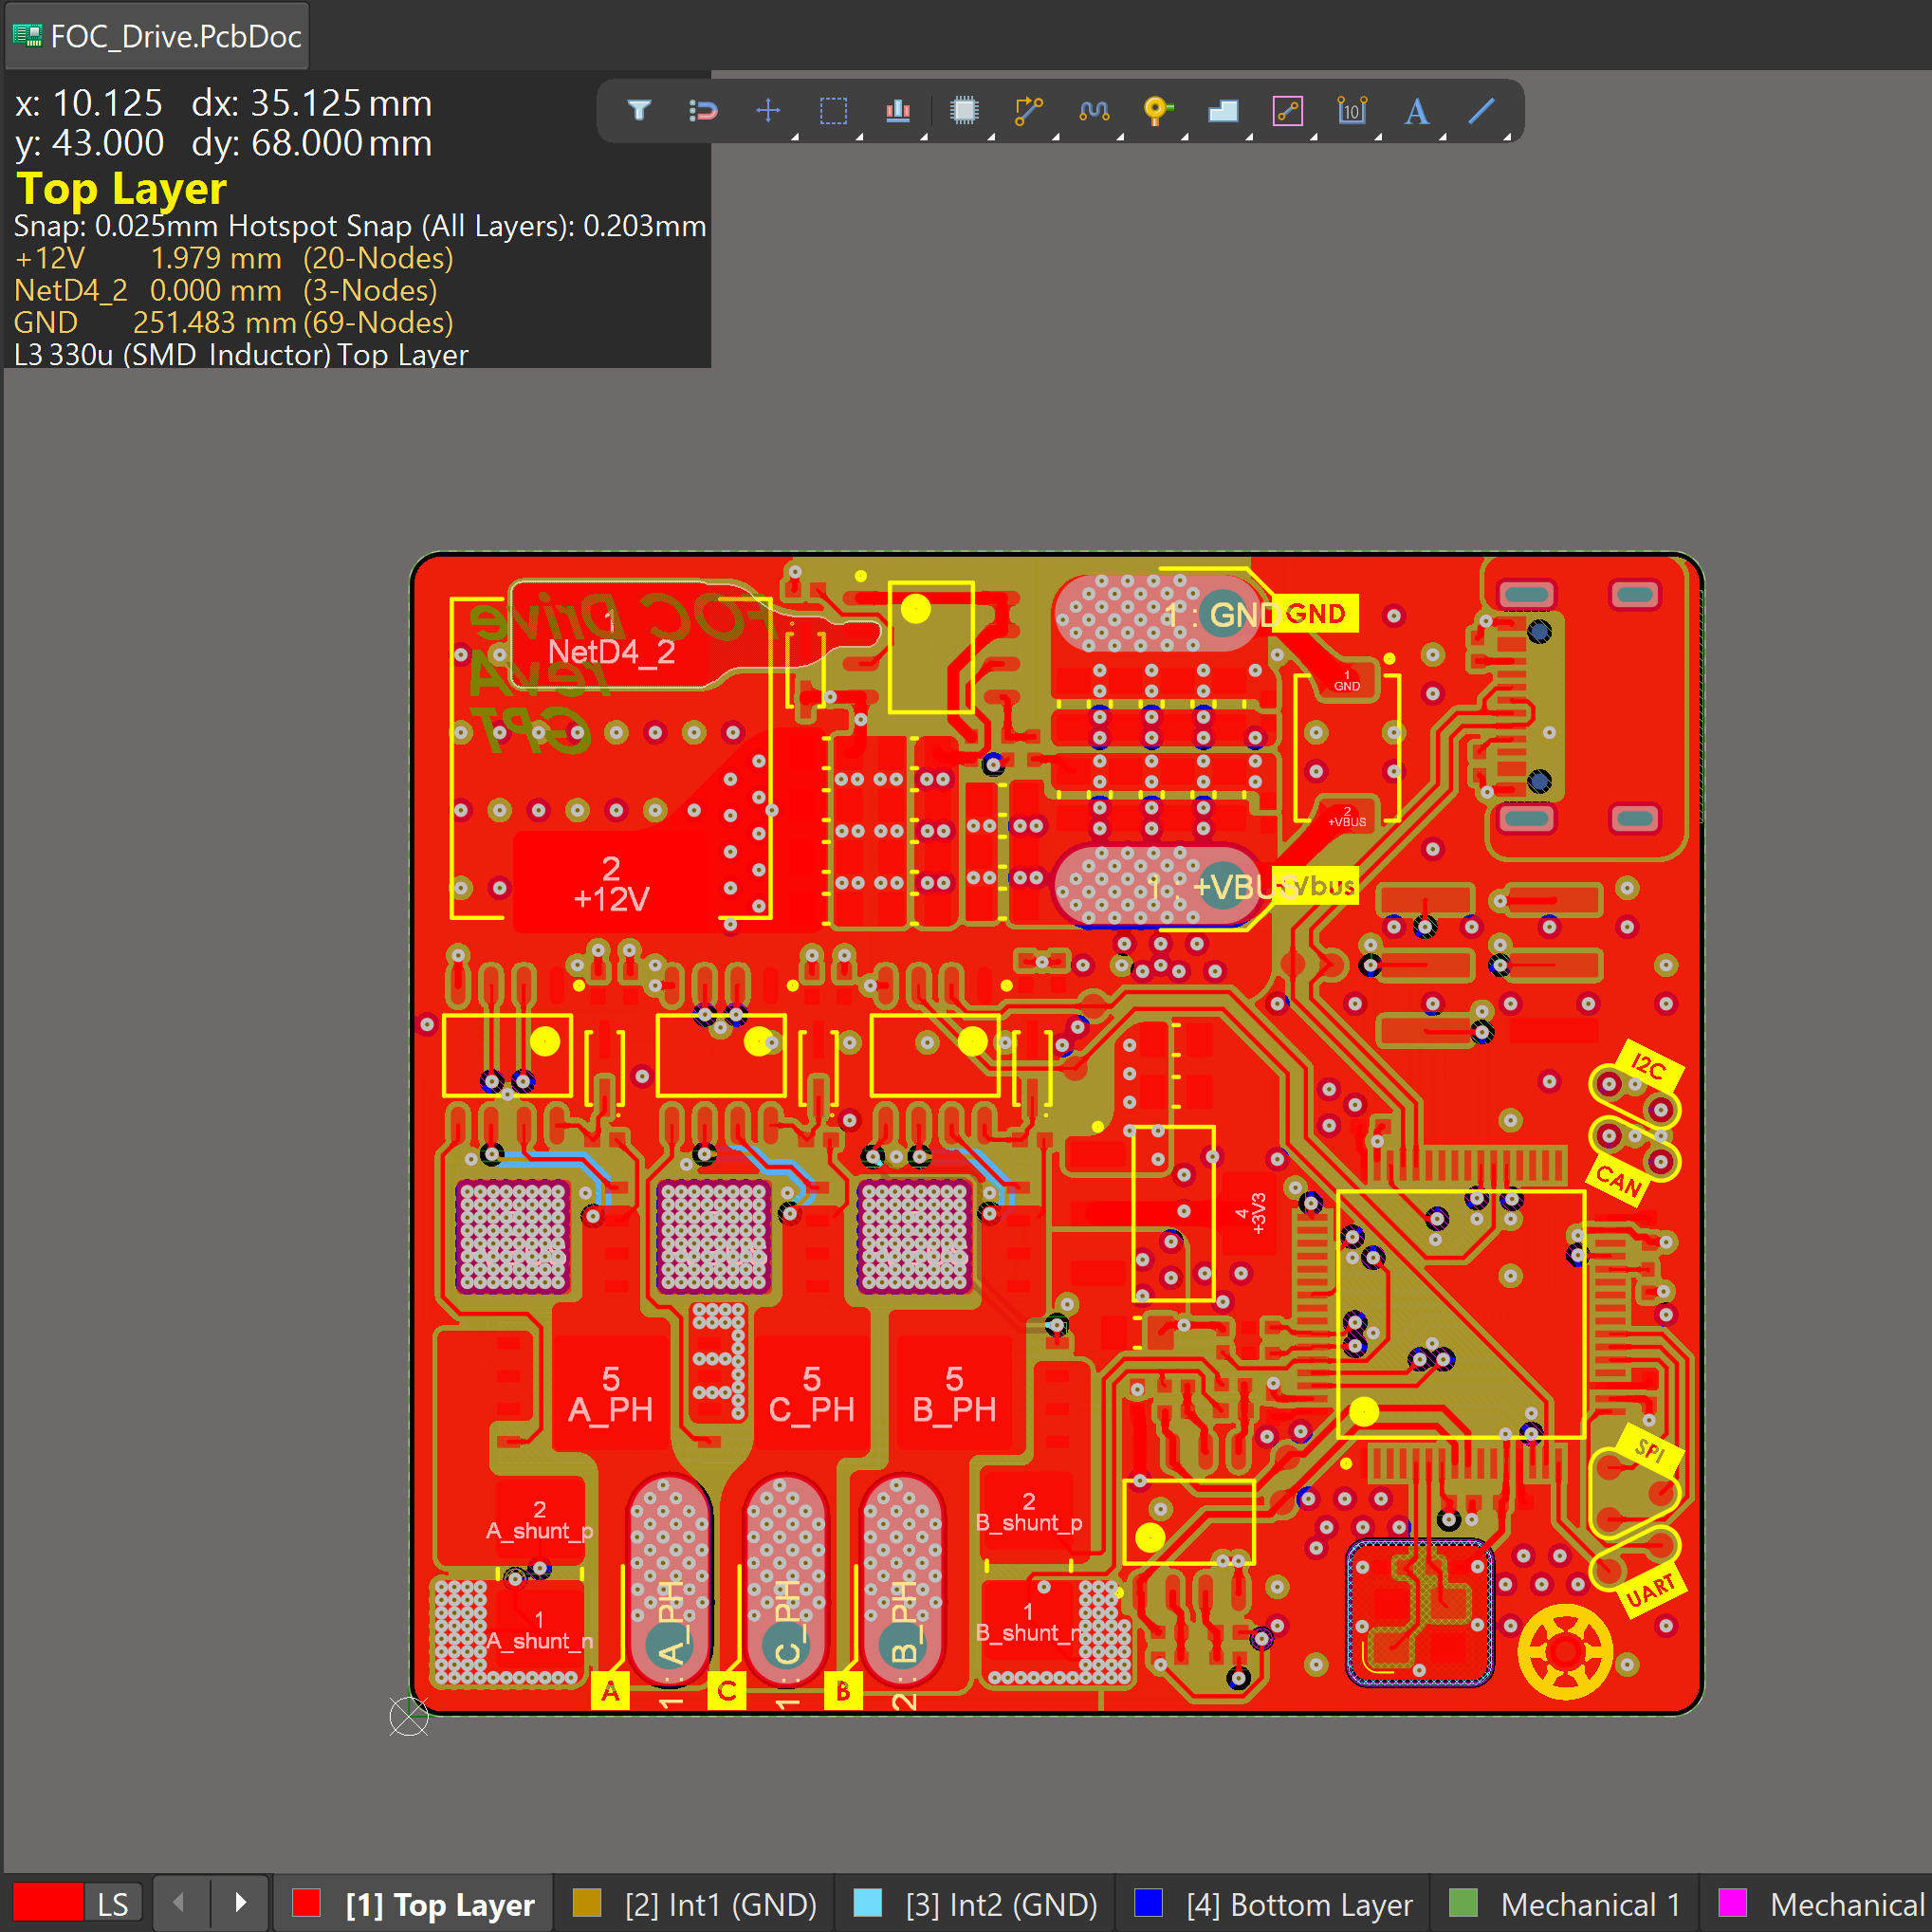Click the selection filter funnel icon
The height and width of the screenshot is (1932, 1932).
(x=639, y=110)
